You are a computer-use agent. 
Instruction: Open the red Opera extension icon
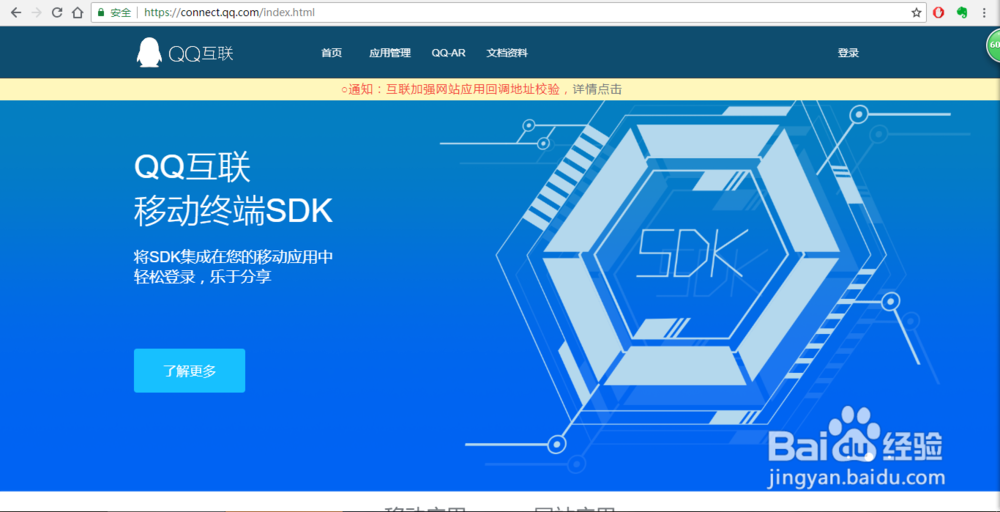click(x=938, y=12)
